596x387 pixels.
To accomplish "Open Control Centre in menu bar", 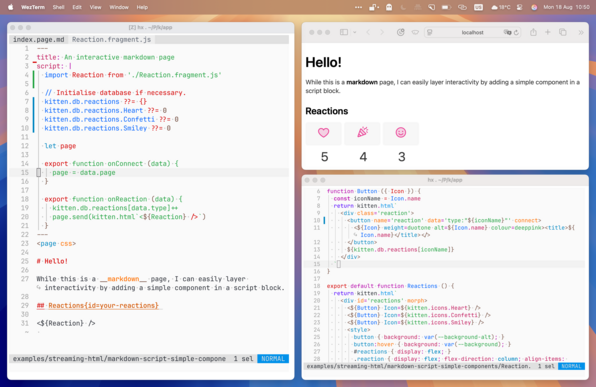I will 520,7.
